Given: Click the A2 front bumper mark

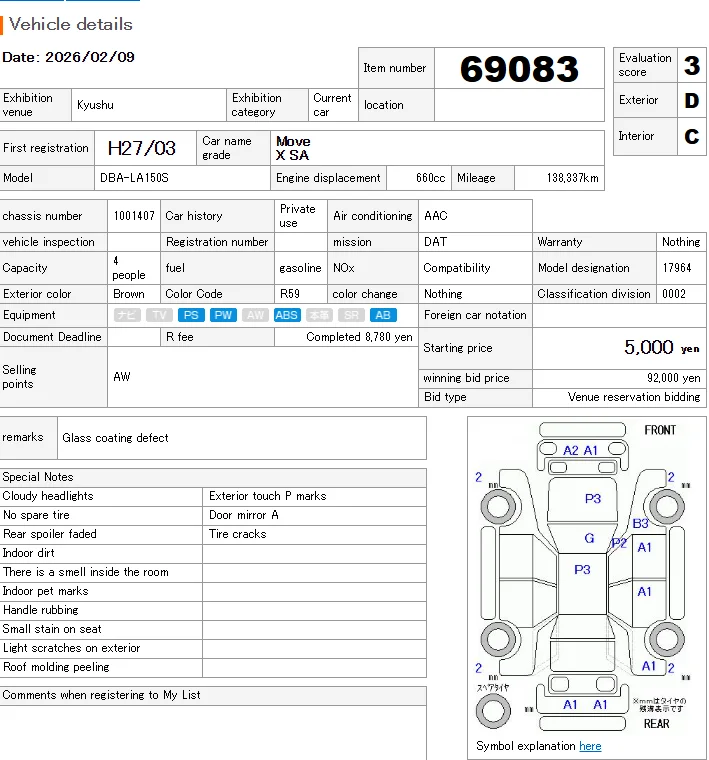Looking at the screenshot, I should coord(571,450).
